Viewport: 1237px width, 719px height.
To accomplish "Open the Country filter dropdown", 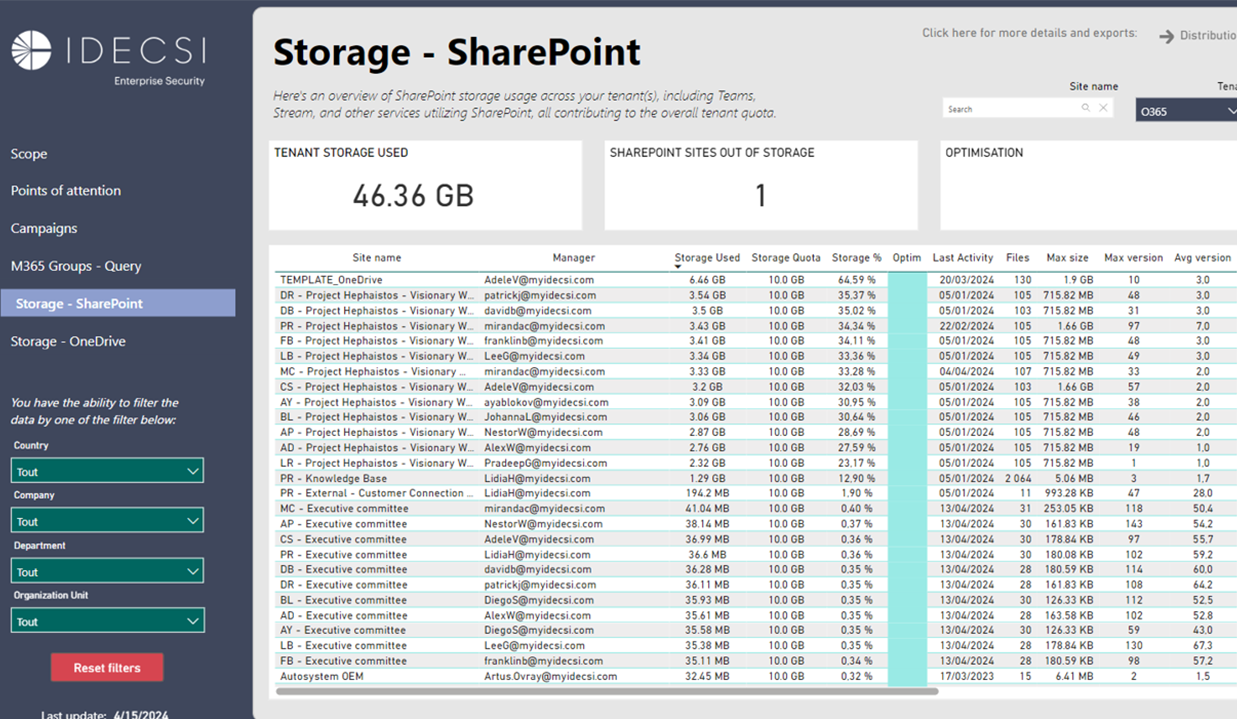I will coord(107,470).
